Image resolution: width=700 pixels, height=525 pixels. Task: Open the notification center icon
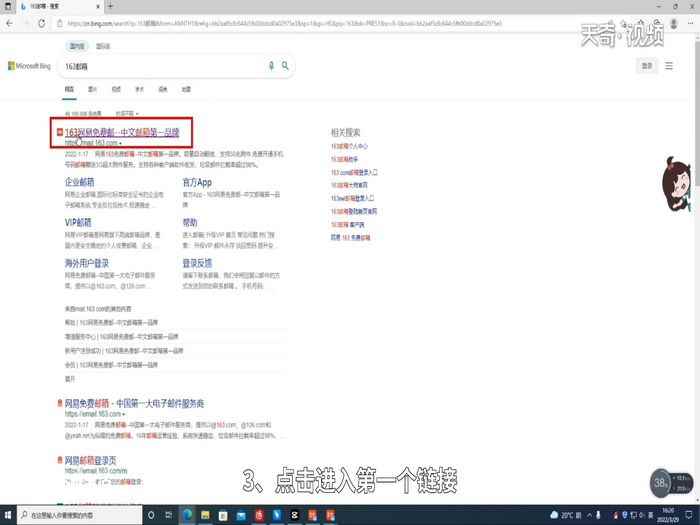coord(690,515)
